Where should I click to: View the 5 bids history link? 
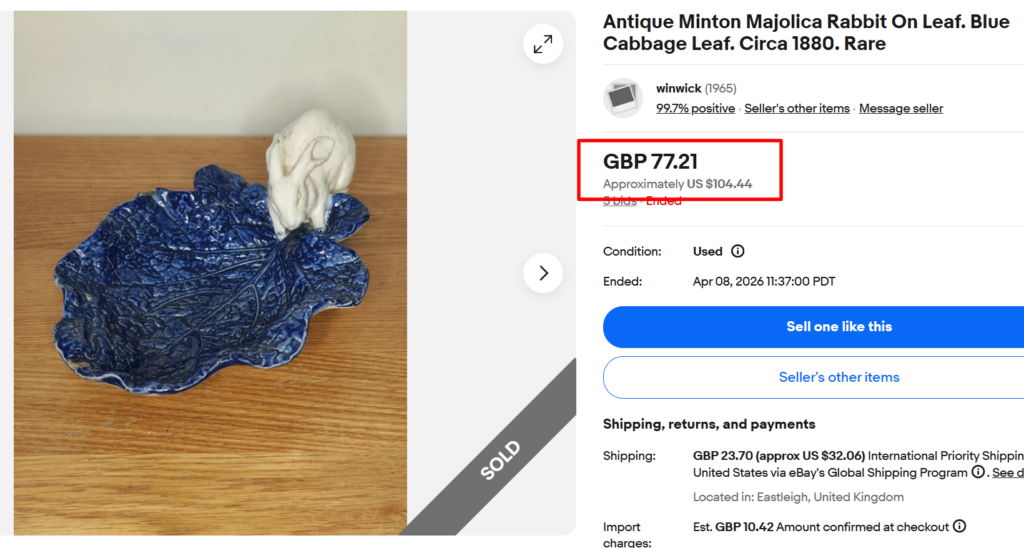619,201
